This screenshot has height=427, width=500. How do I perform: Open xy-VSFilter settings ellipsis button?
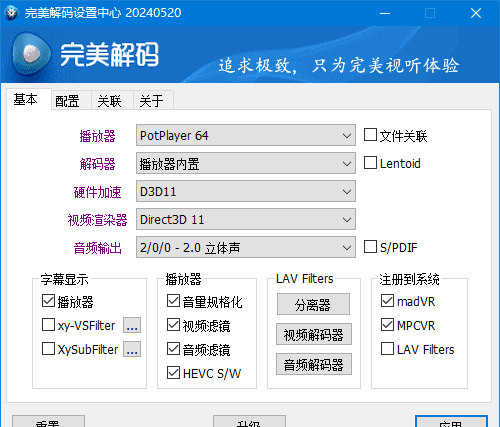132,325
